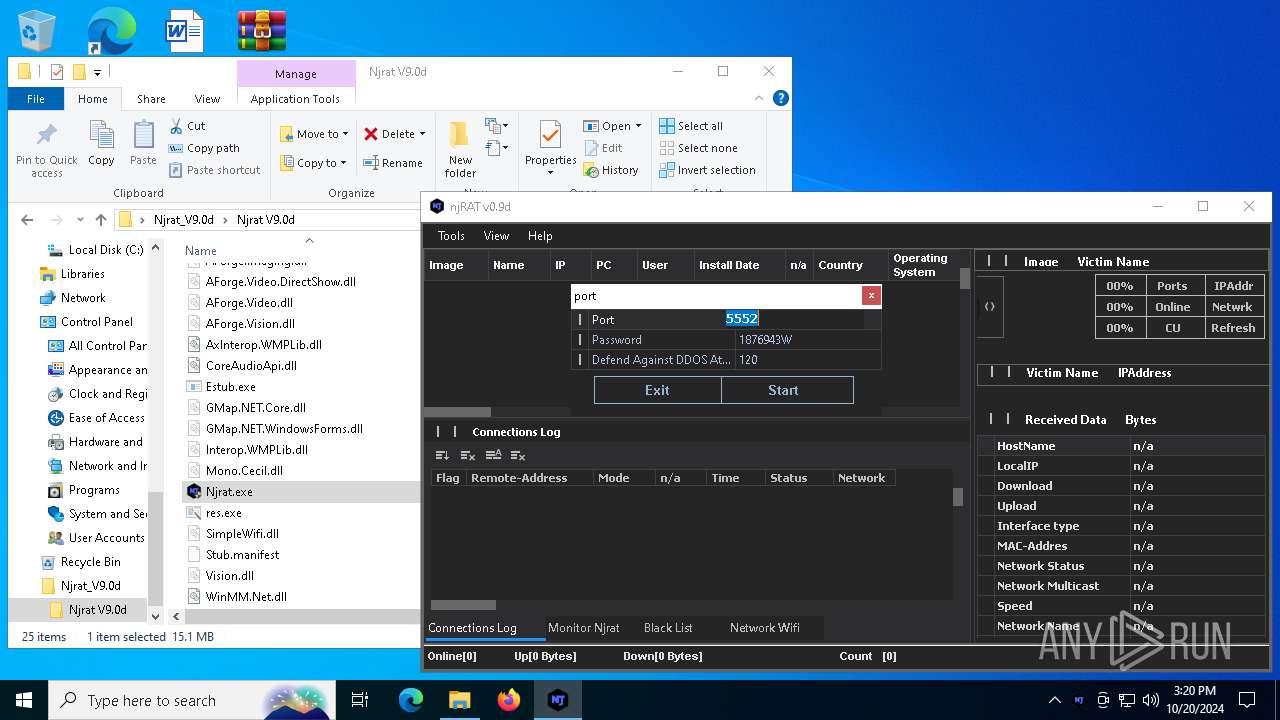The height and width of the screenshot is (720, 1280).
Task: Open Task View on the taskbar
Action: pyautogui.click(x=360, y=700)
